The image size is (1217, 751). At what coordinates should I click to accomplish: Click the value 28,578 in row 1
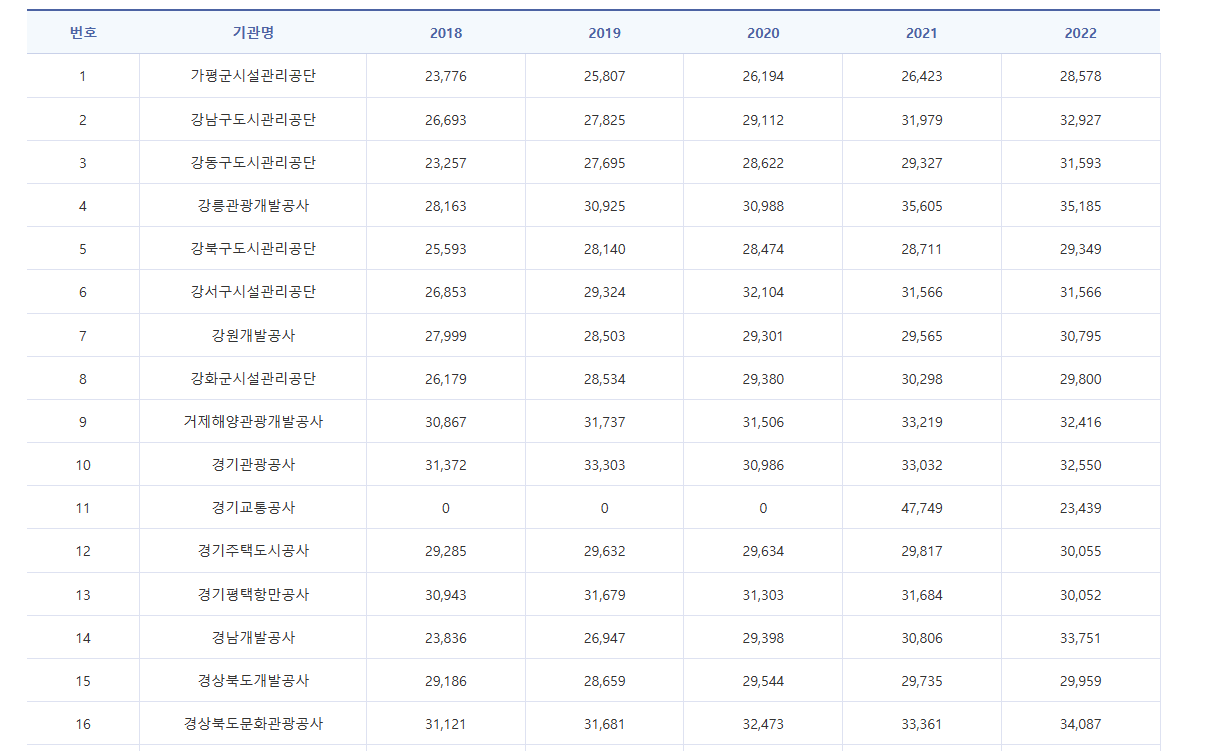point(1081,76)
